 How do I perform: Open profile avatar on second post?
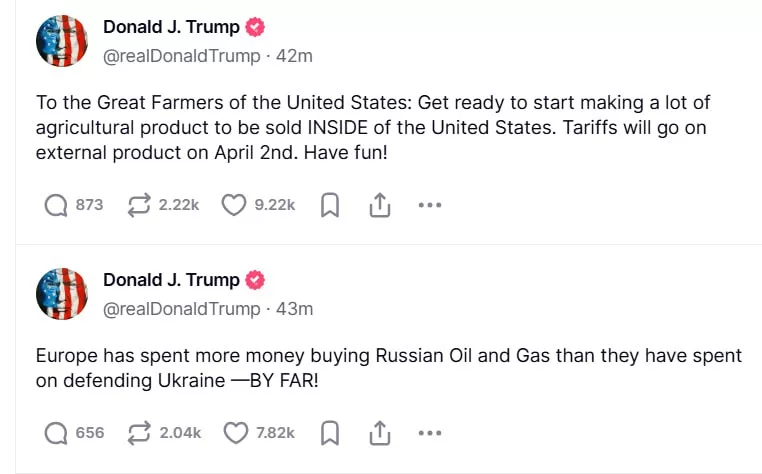point(62,294)
